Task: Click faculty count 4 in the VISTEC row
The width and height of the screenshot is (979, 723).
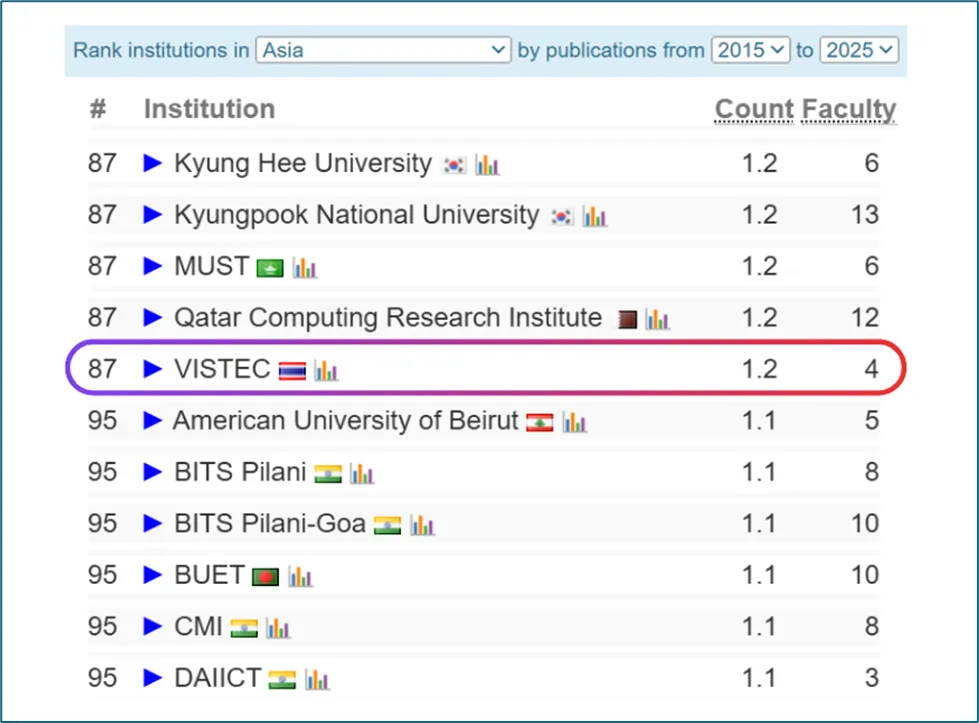Action: coord(872,370)
